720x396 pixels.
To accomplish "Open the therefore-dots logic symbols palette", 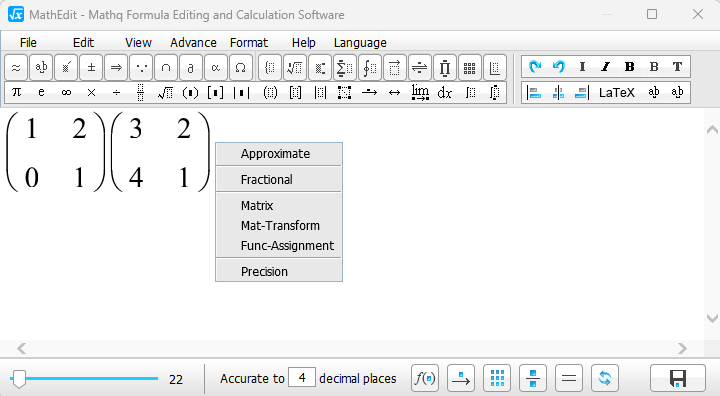I will tap(141, 68).
